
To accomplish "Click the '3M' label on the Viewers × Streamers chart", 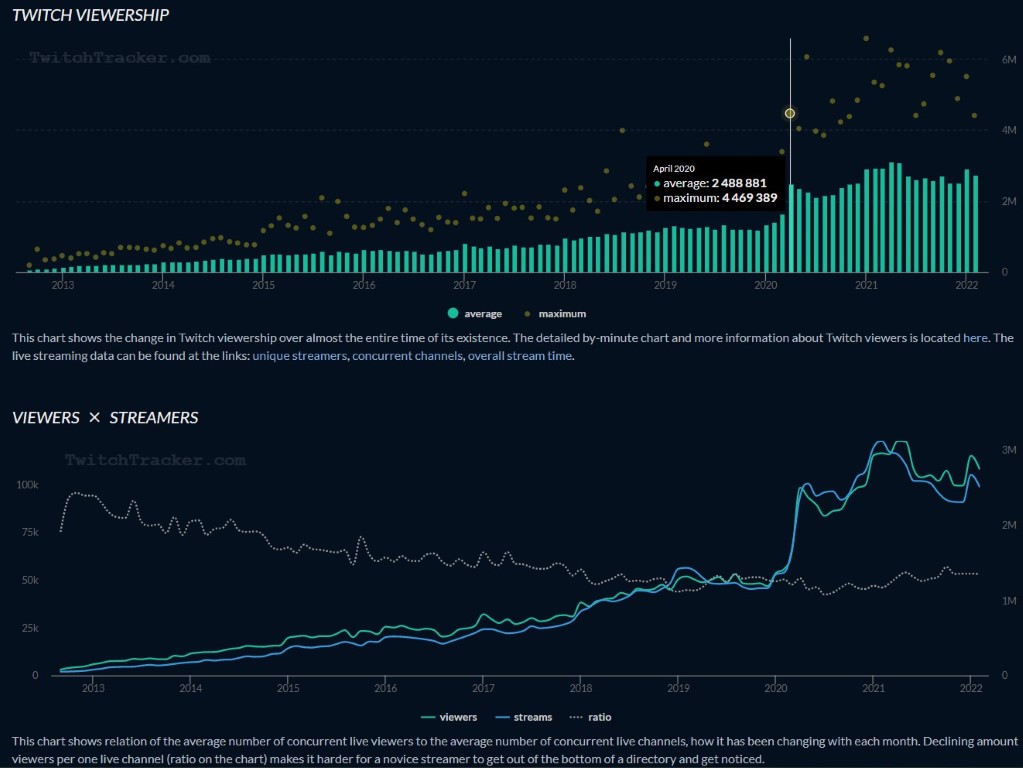I will (x=1009, y=450).
